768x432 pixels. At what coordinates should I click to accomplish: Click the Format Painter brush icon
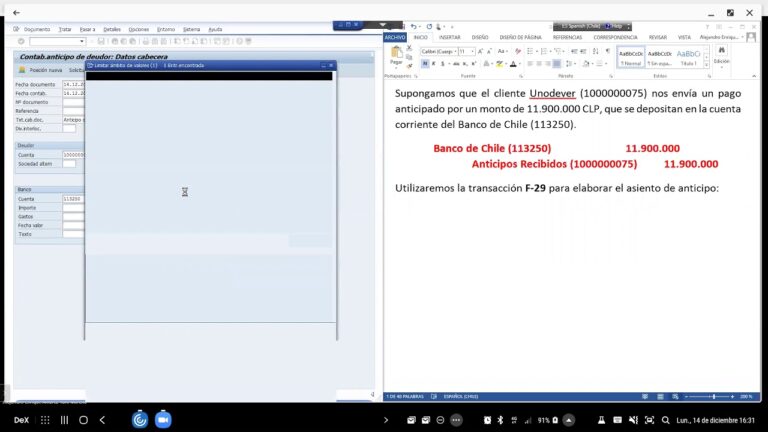409,65
